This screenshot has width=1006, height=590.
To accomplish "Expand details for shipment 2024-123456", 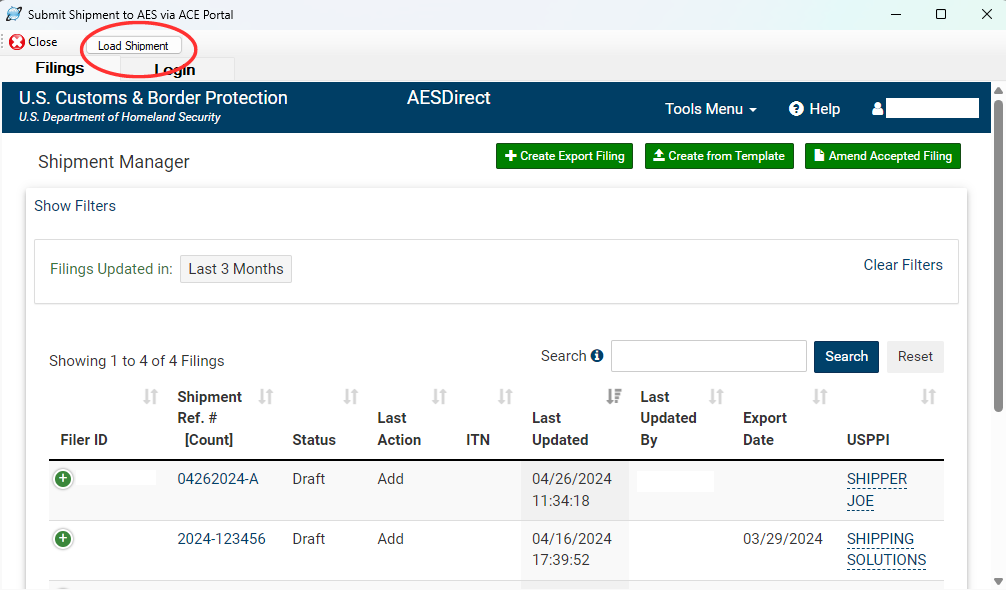I will point(63,539).
